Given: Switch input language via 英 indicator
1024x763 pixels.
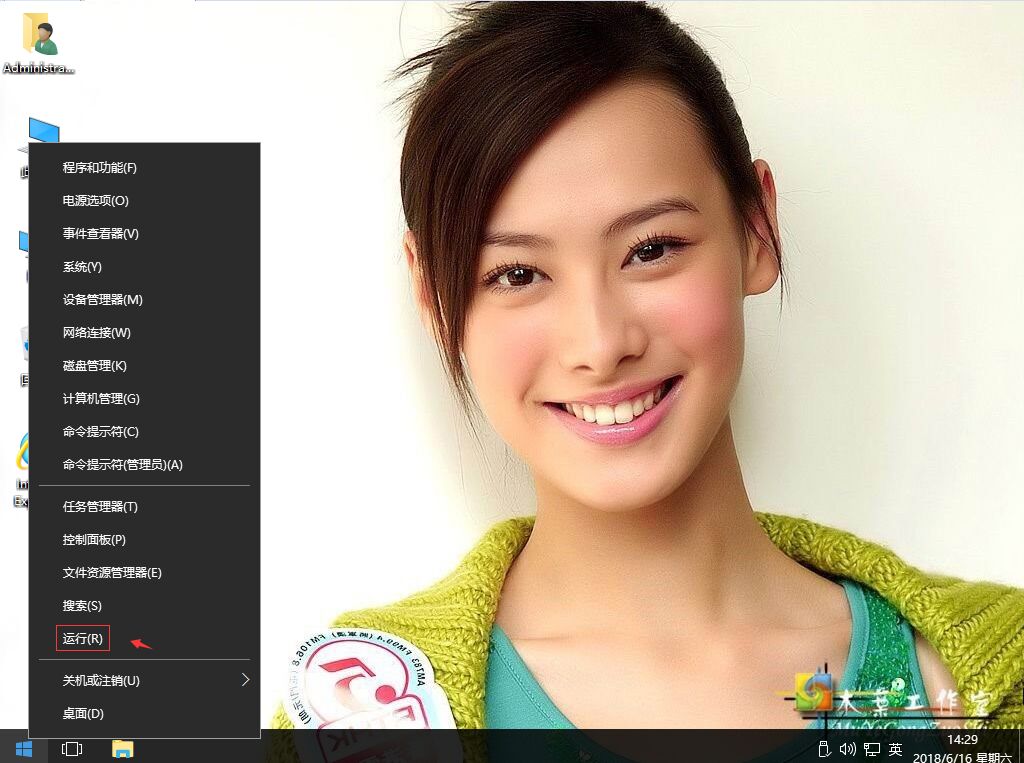Looking at the screenshot, I should [x=895, y=748].
